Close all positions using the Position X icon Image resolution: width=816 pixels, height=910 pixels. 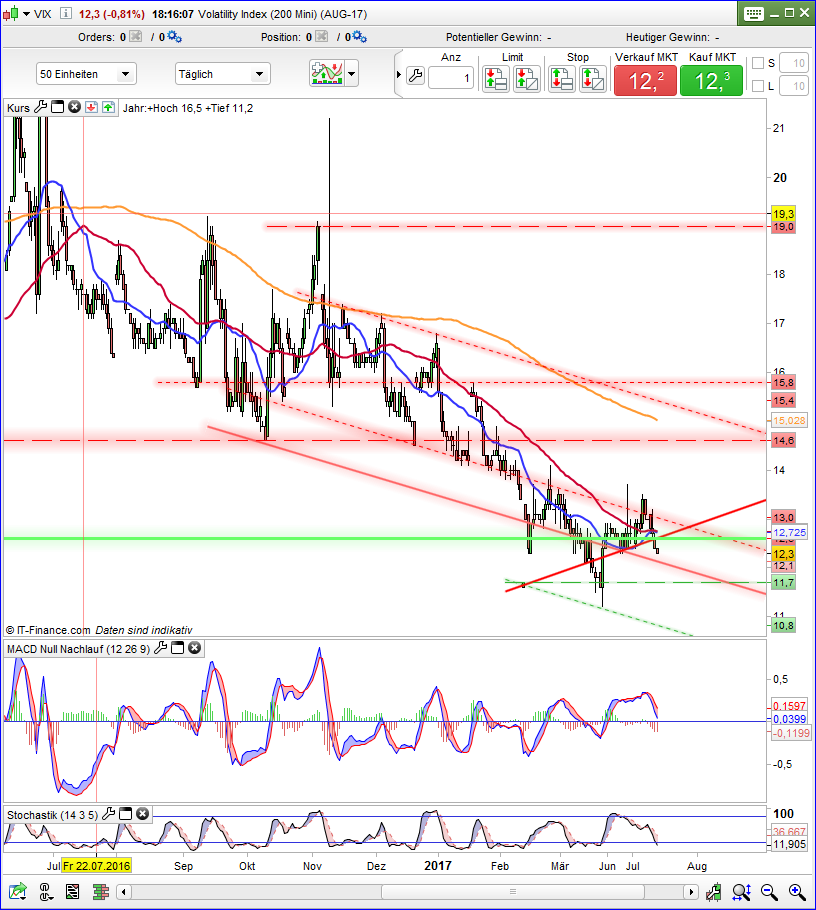point(322,37)
